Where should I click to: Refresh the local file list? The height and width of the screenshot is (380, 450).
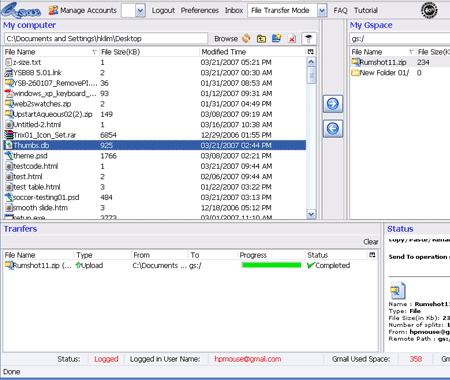246,38
